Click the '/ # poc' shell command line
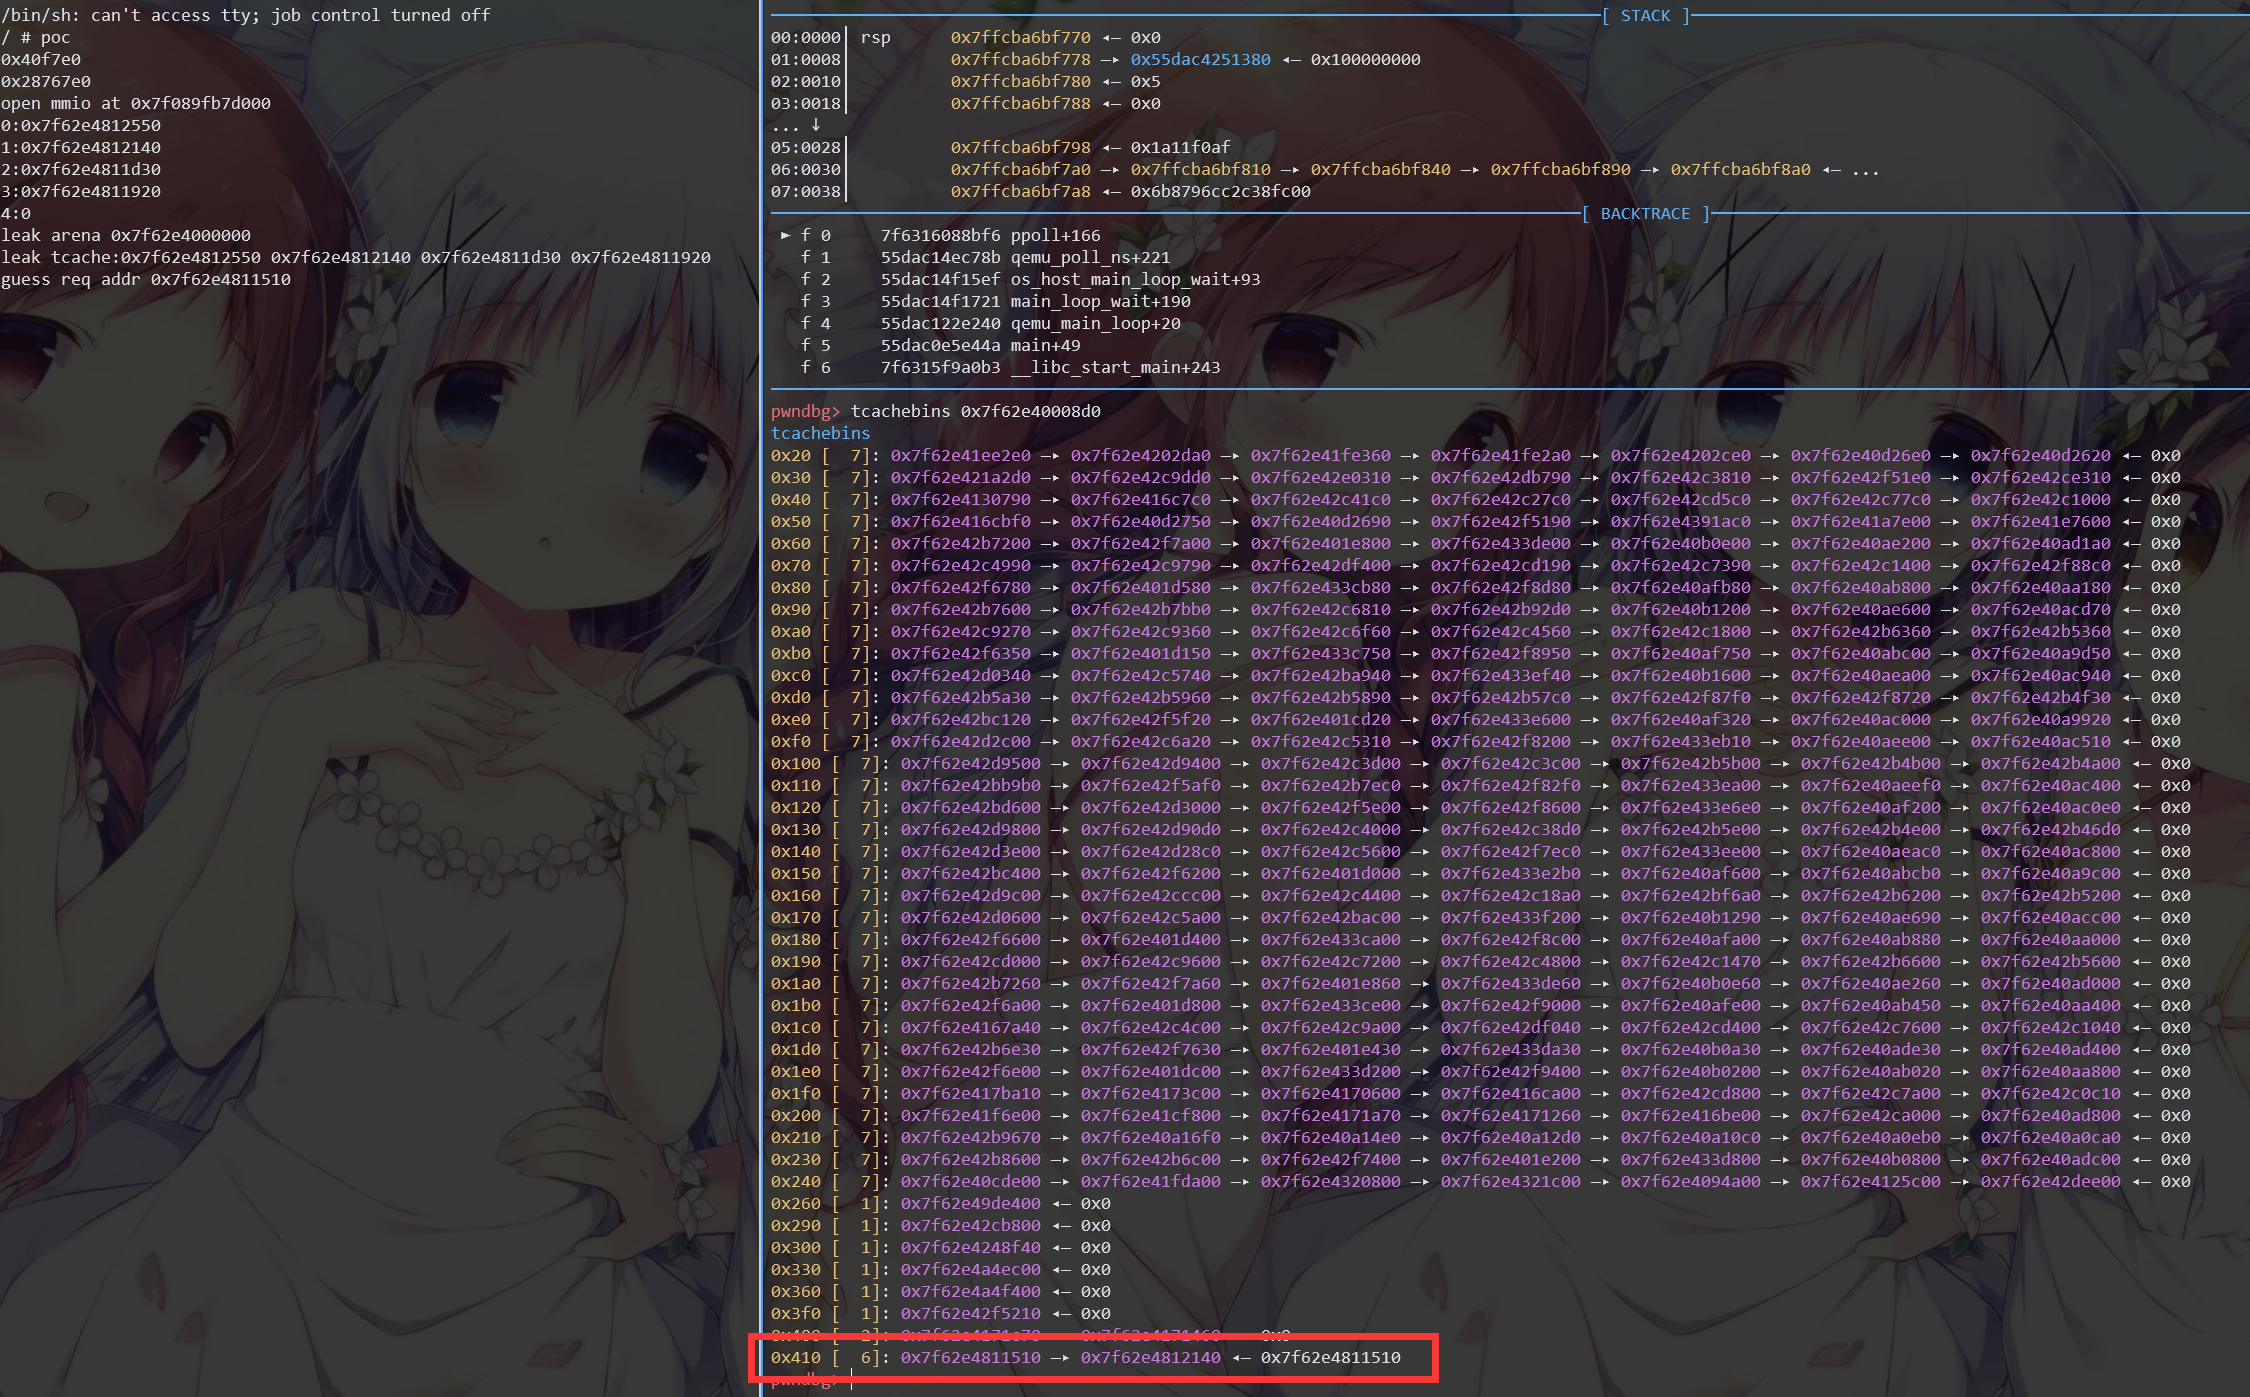This screenshot has height=1397, width=2250. pyautogui.click(x=36, y=37)
